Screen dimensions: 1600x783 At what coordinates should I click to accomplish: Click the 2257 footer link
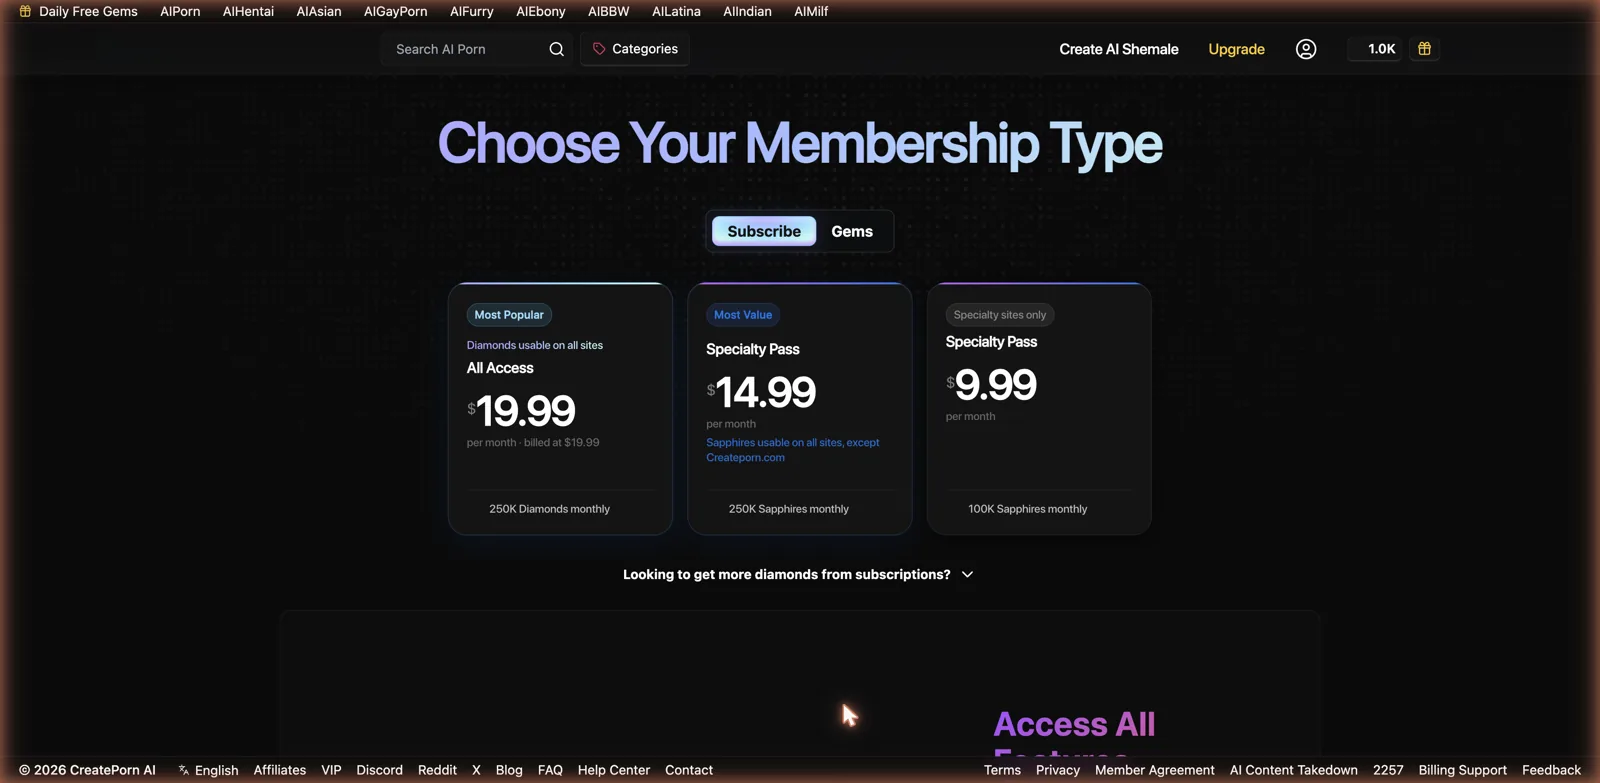pos(1388,770)
